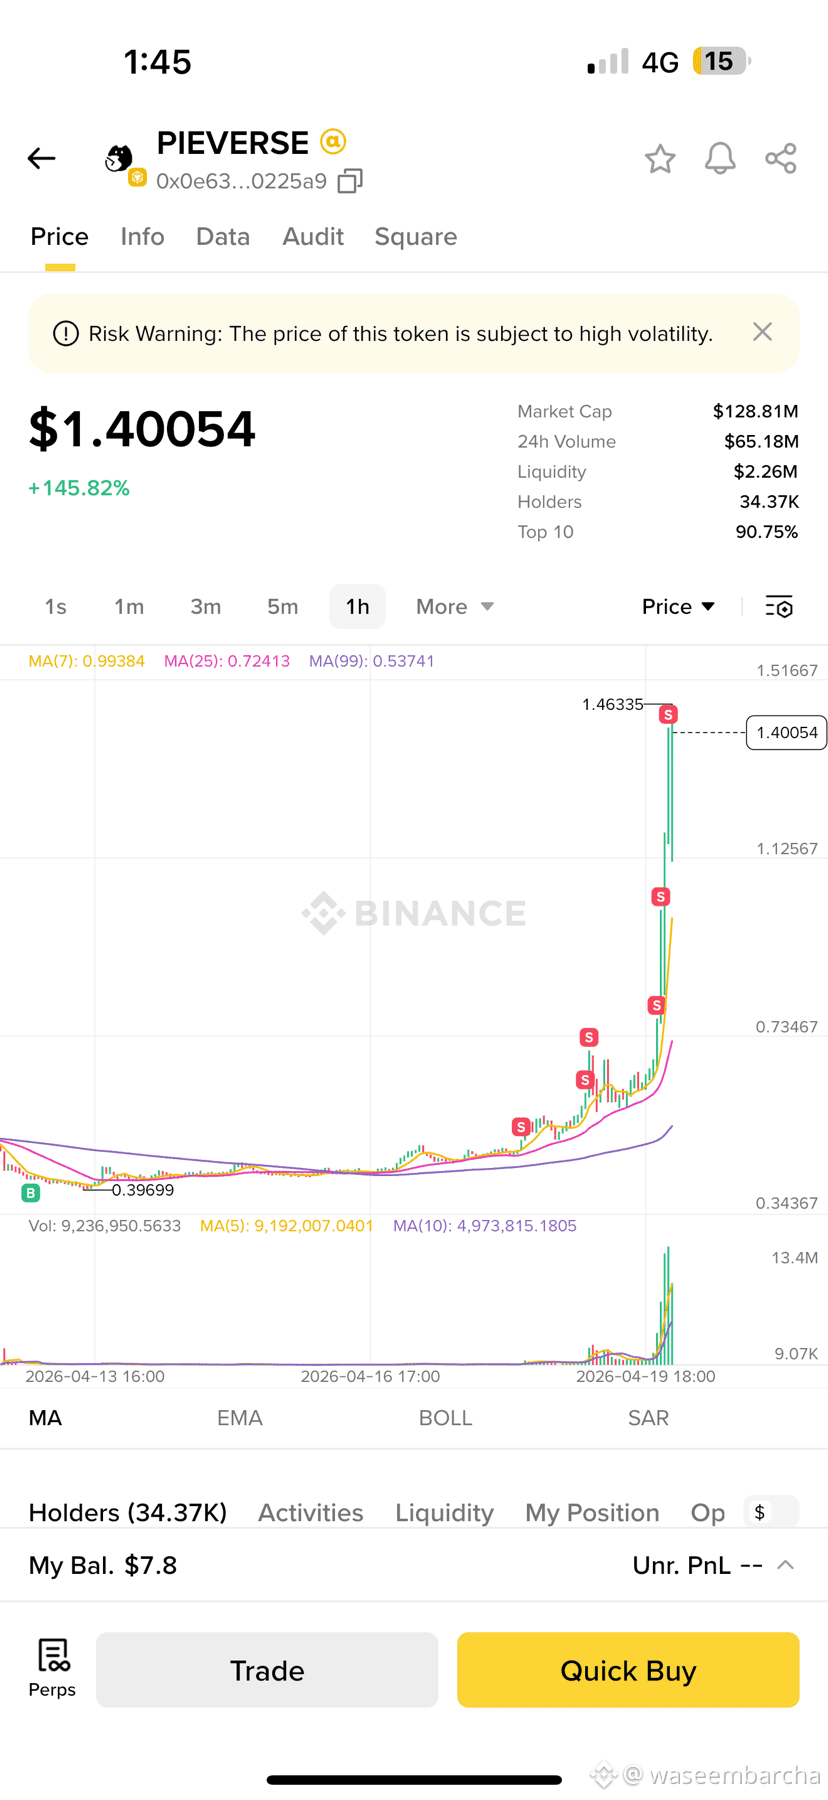Select the EMA indicator
This screenshot has height=1800, width=828.
pos(240,1418)
